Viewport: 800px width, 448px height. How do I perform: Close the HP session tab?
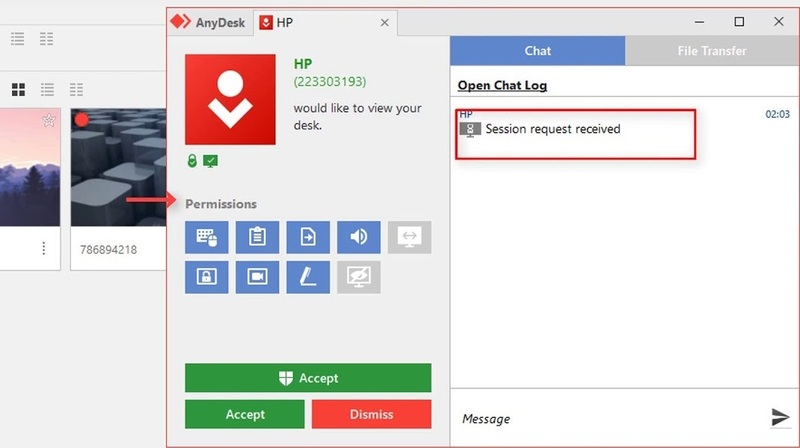[385, 22]
